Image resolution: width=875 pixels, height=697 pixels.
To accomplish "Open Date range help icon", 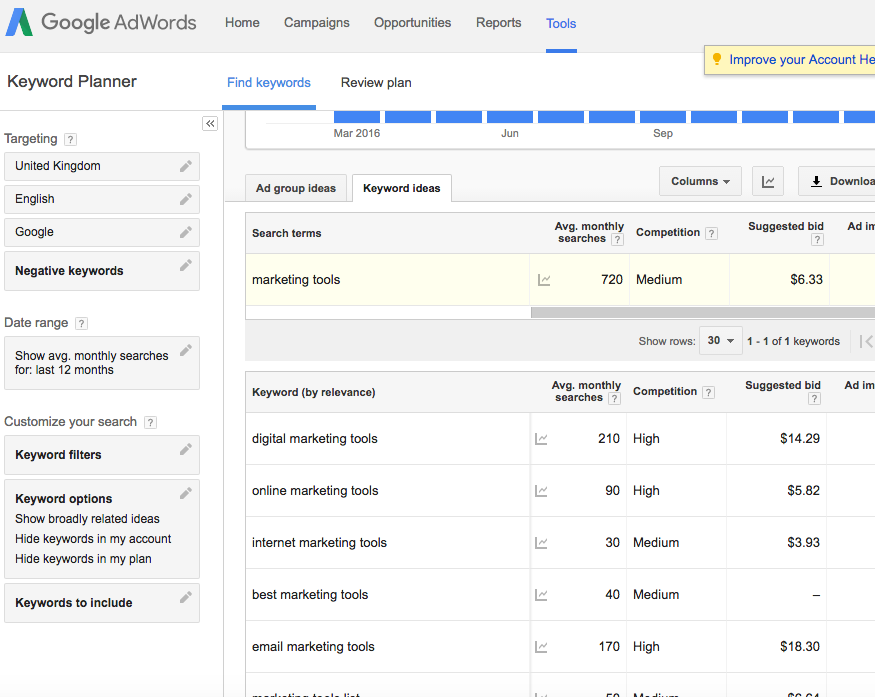I will click(81, 324).
